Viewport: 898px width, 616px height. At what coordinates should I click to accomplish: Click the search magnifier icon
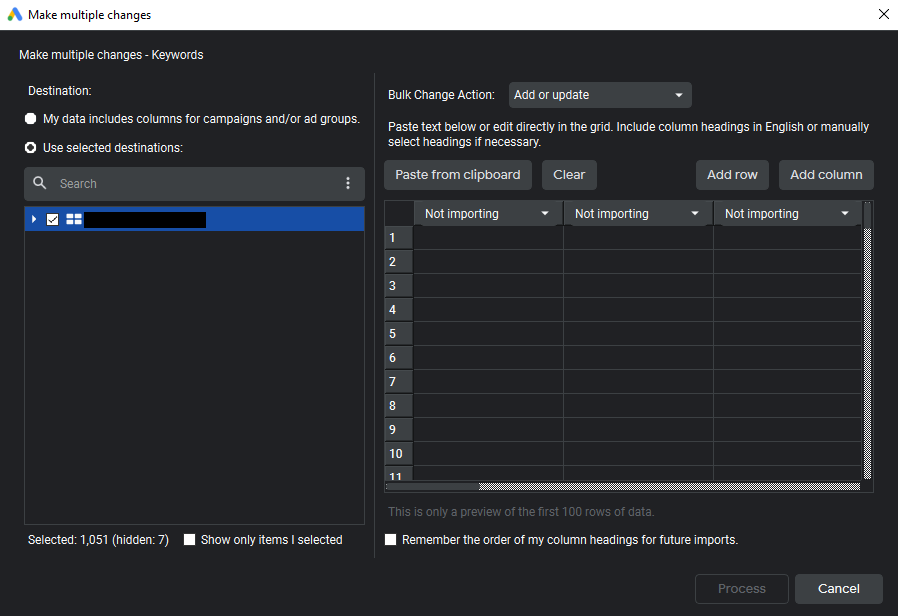[x=40, y=184]
